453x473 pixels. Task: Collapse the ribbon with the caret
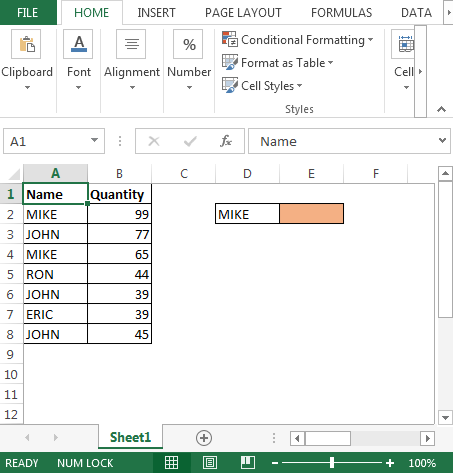point(441,109)
